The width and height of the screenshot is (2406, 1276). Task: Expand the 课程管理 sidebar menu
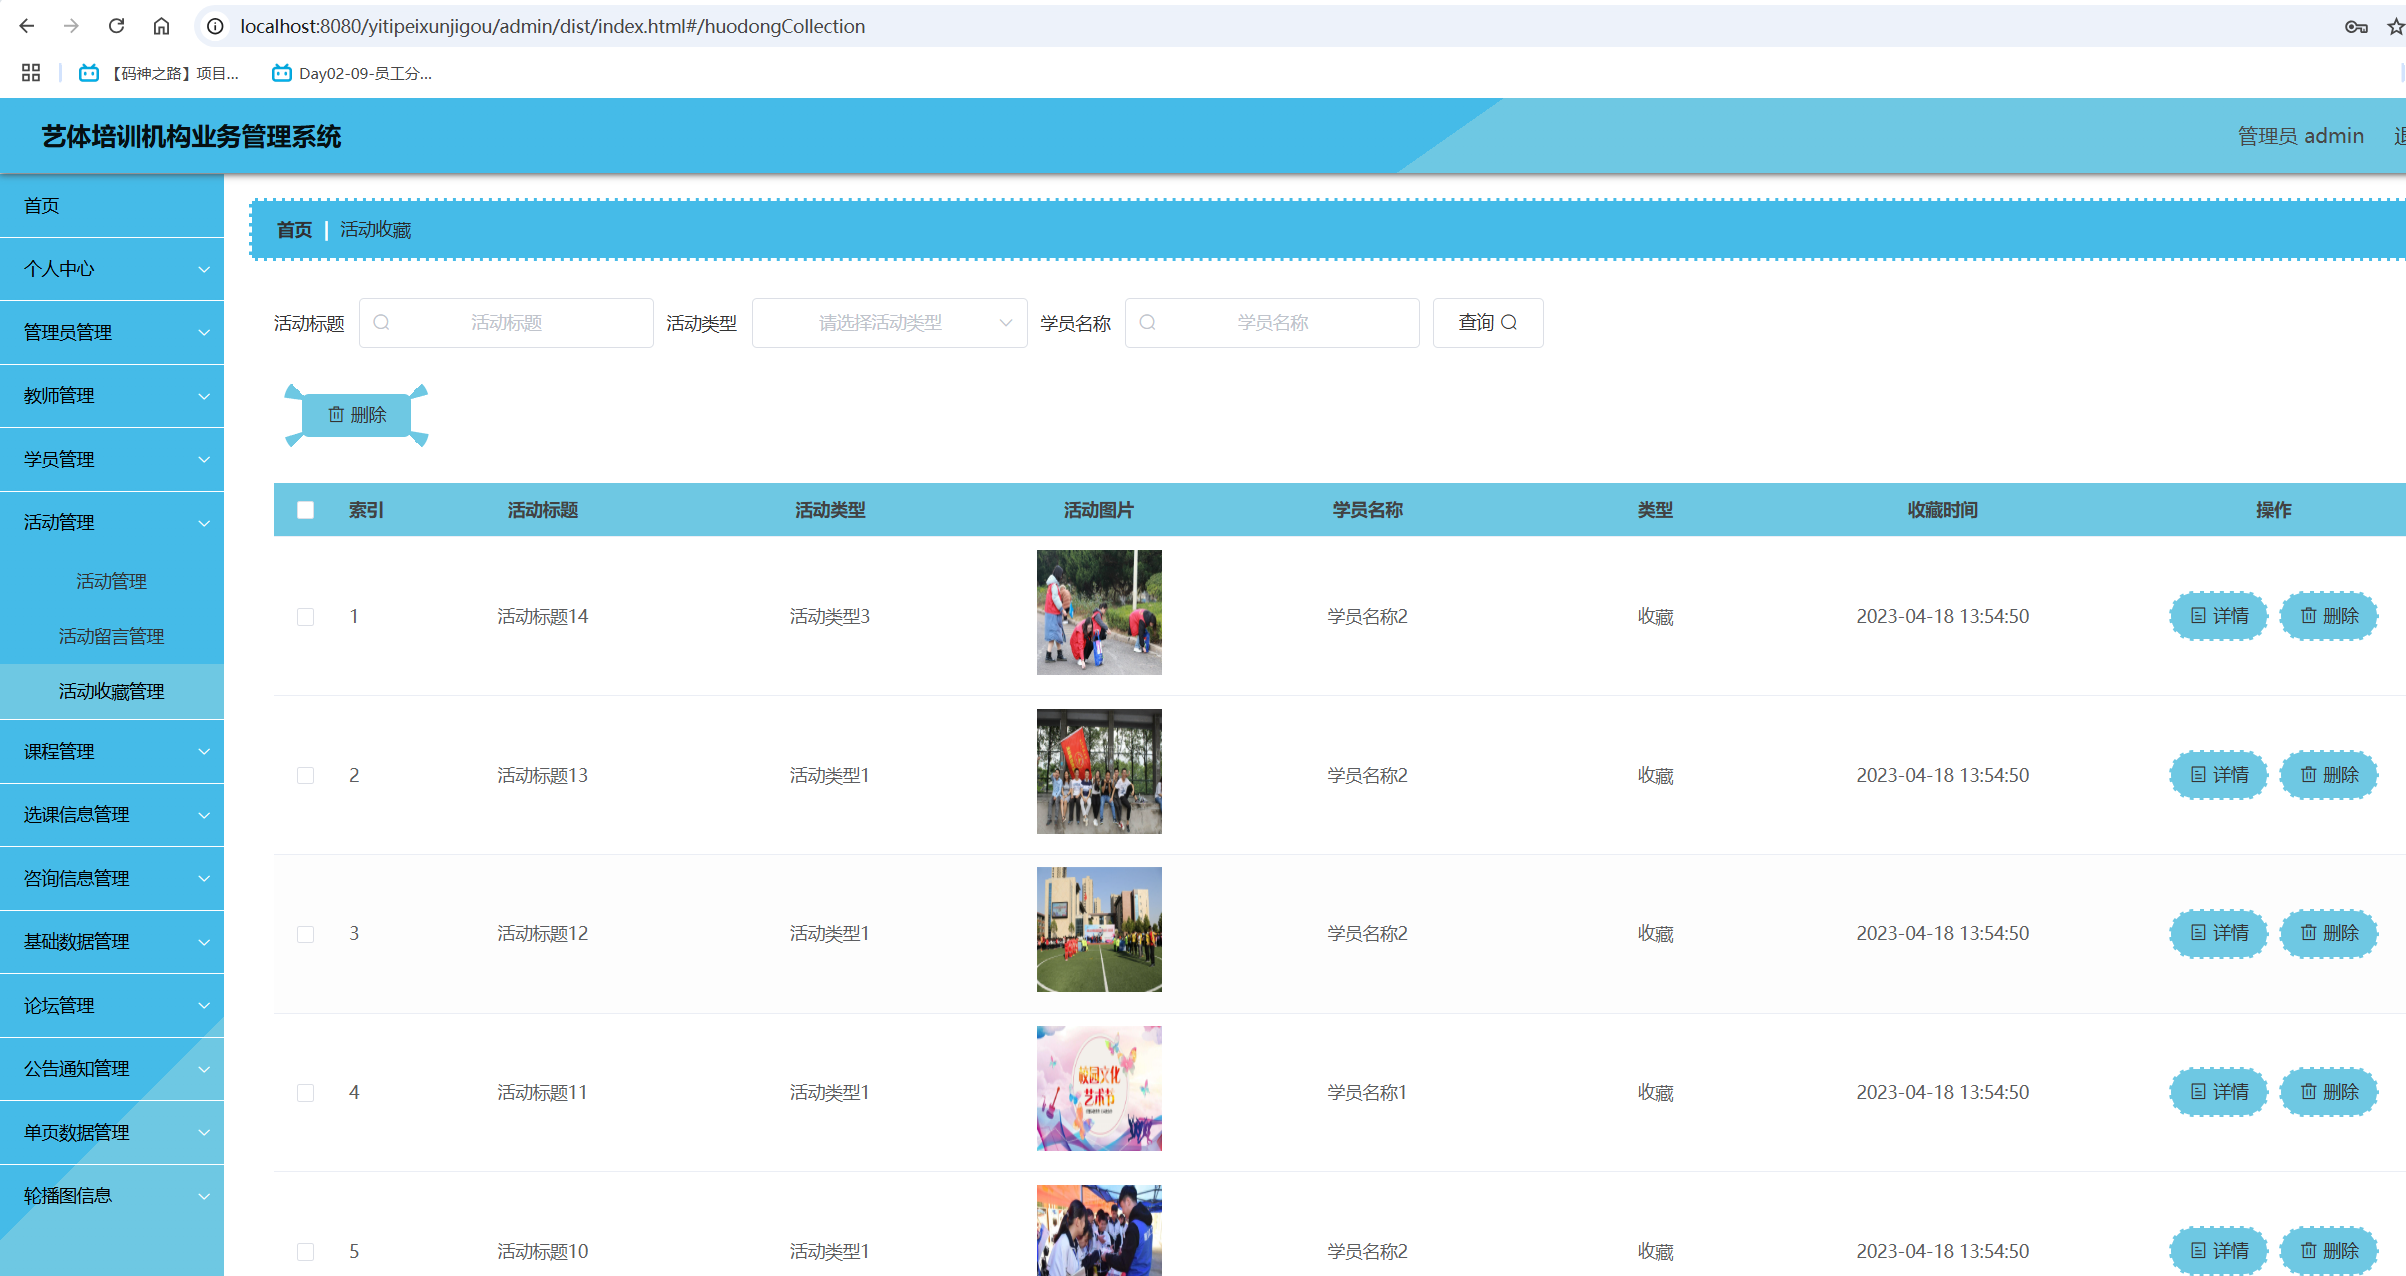pos(112,752)
